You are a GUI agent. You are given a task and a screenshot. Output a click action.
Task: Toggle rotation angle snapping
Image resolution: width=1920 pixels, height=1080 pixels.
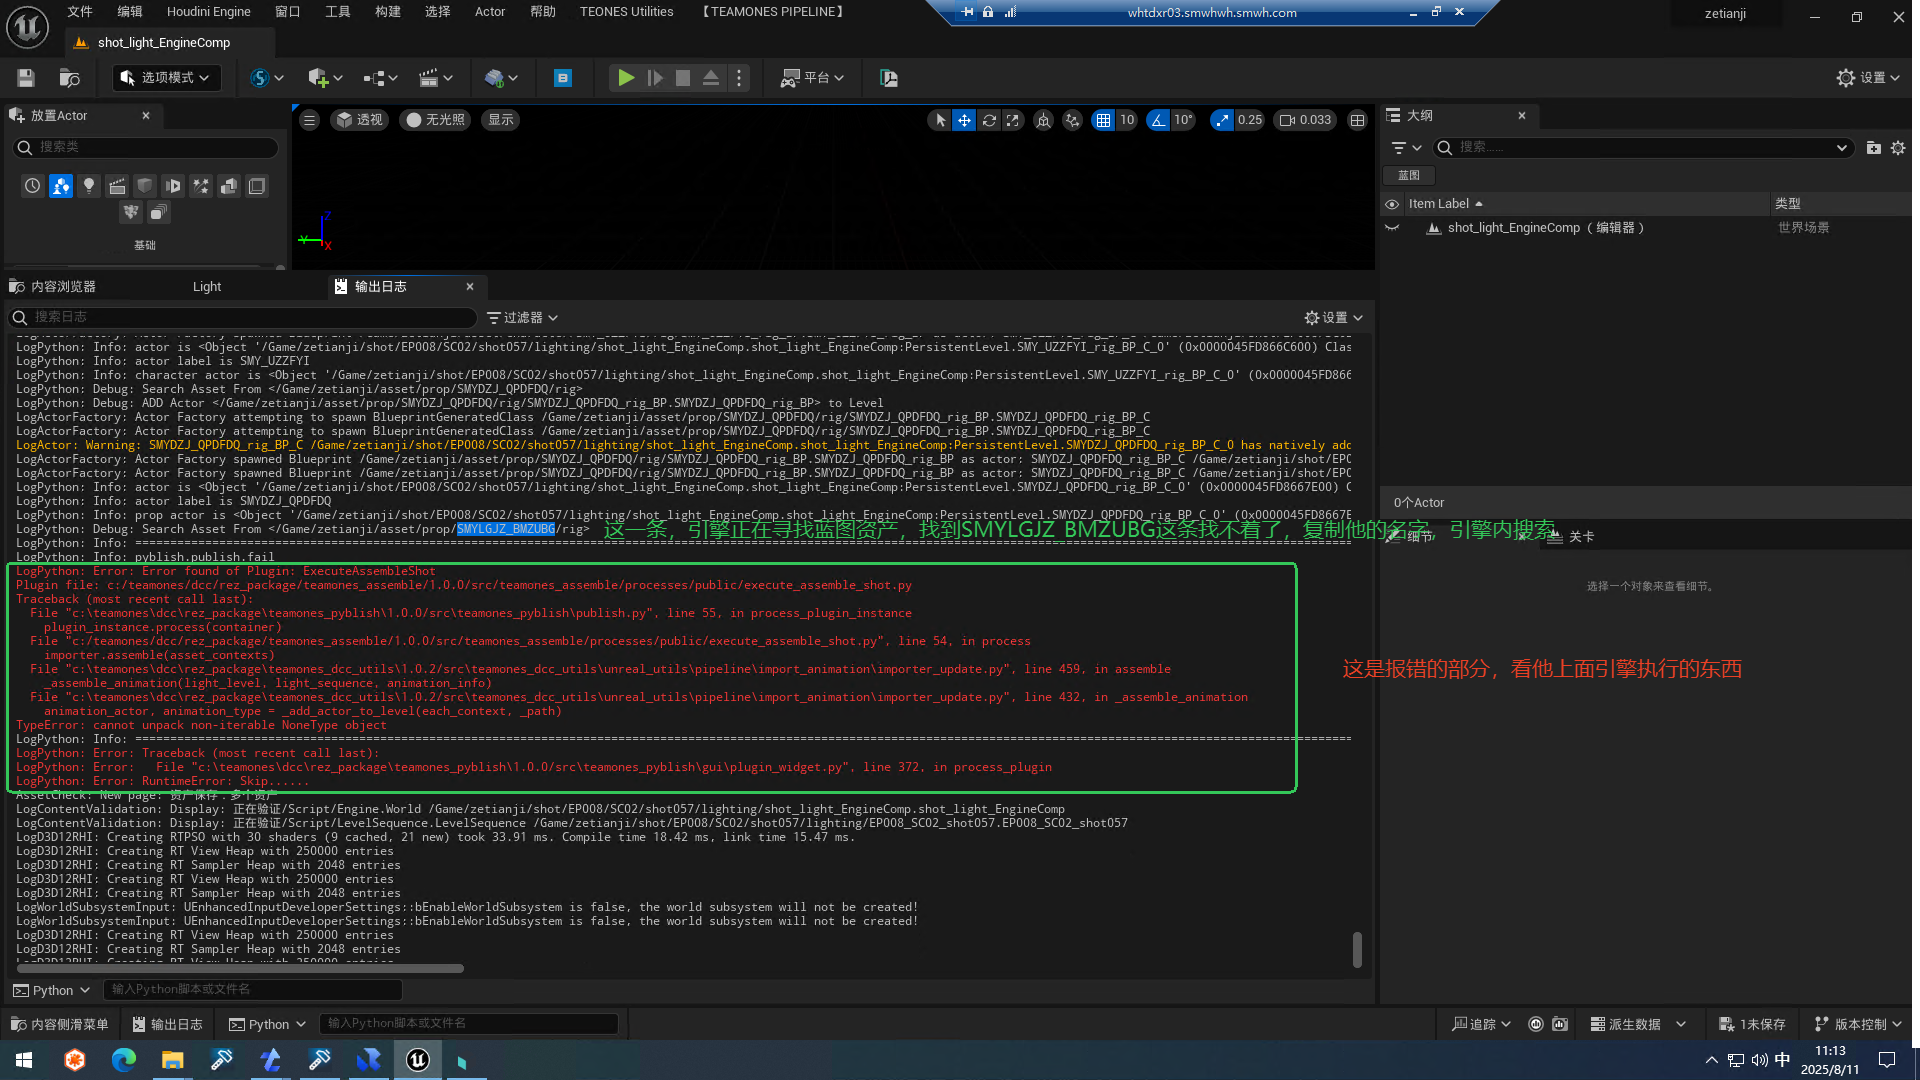(x=1158, y=120)
